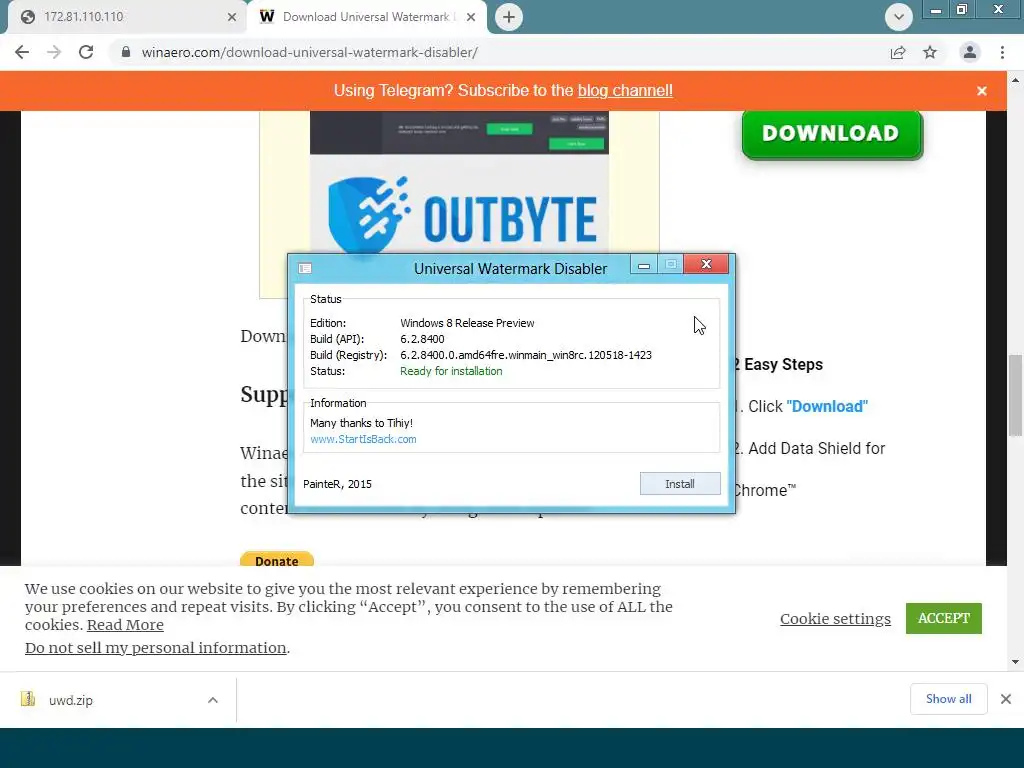Click the Ready for installation status text
The height and width of the screenshot is (768, 1024).
(451, 371)
